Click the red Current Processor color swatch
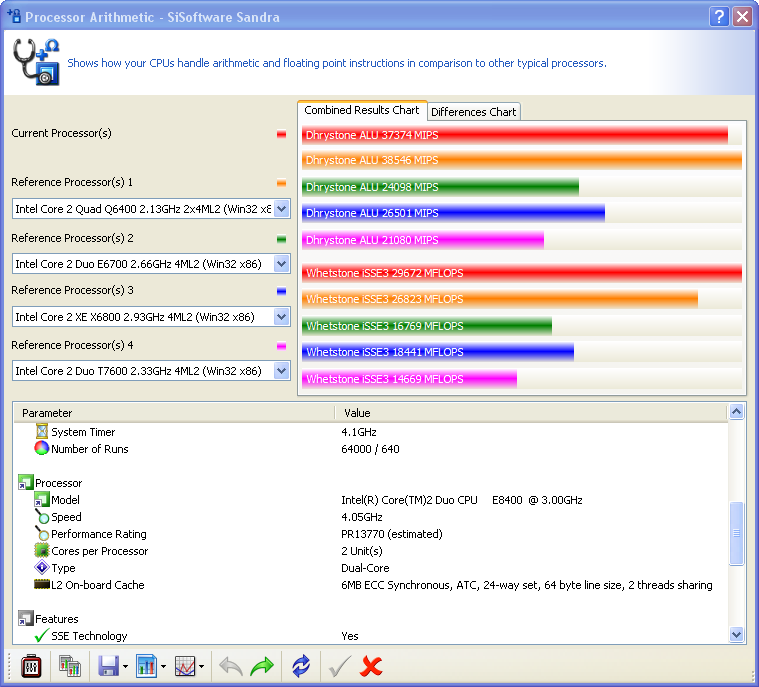 pos(281,135)
